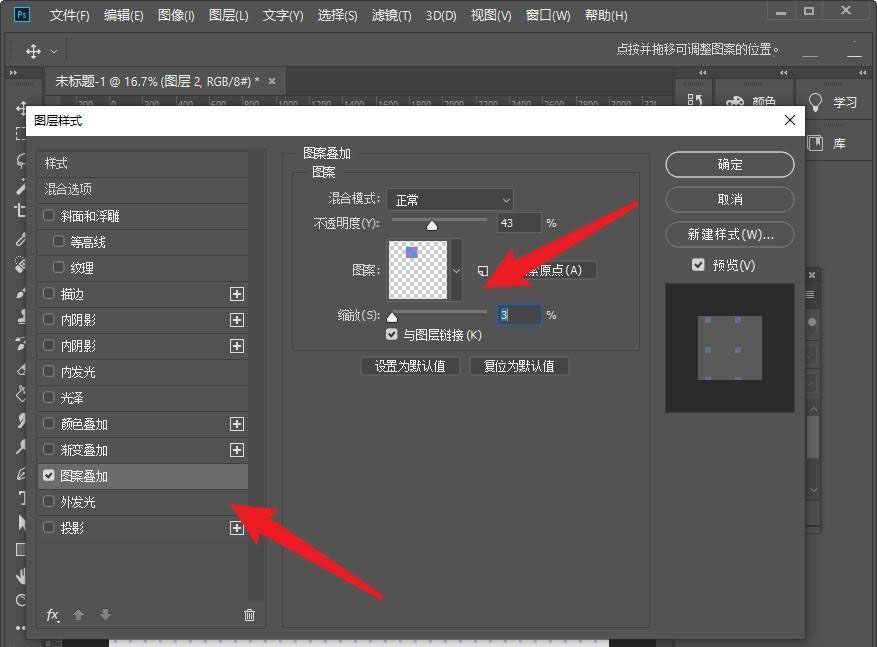Open the 图案 pattern picker dropdown
Screen dimensions: 877x647
pos(456,270)
